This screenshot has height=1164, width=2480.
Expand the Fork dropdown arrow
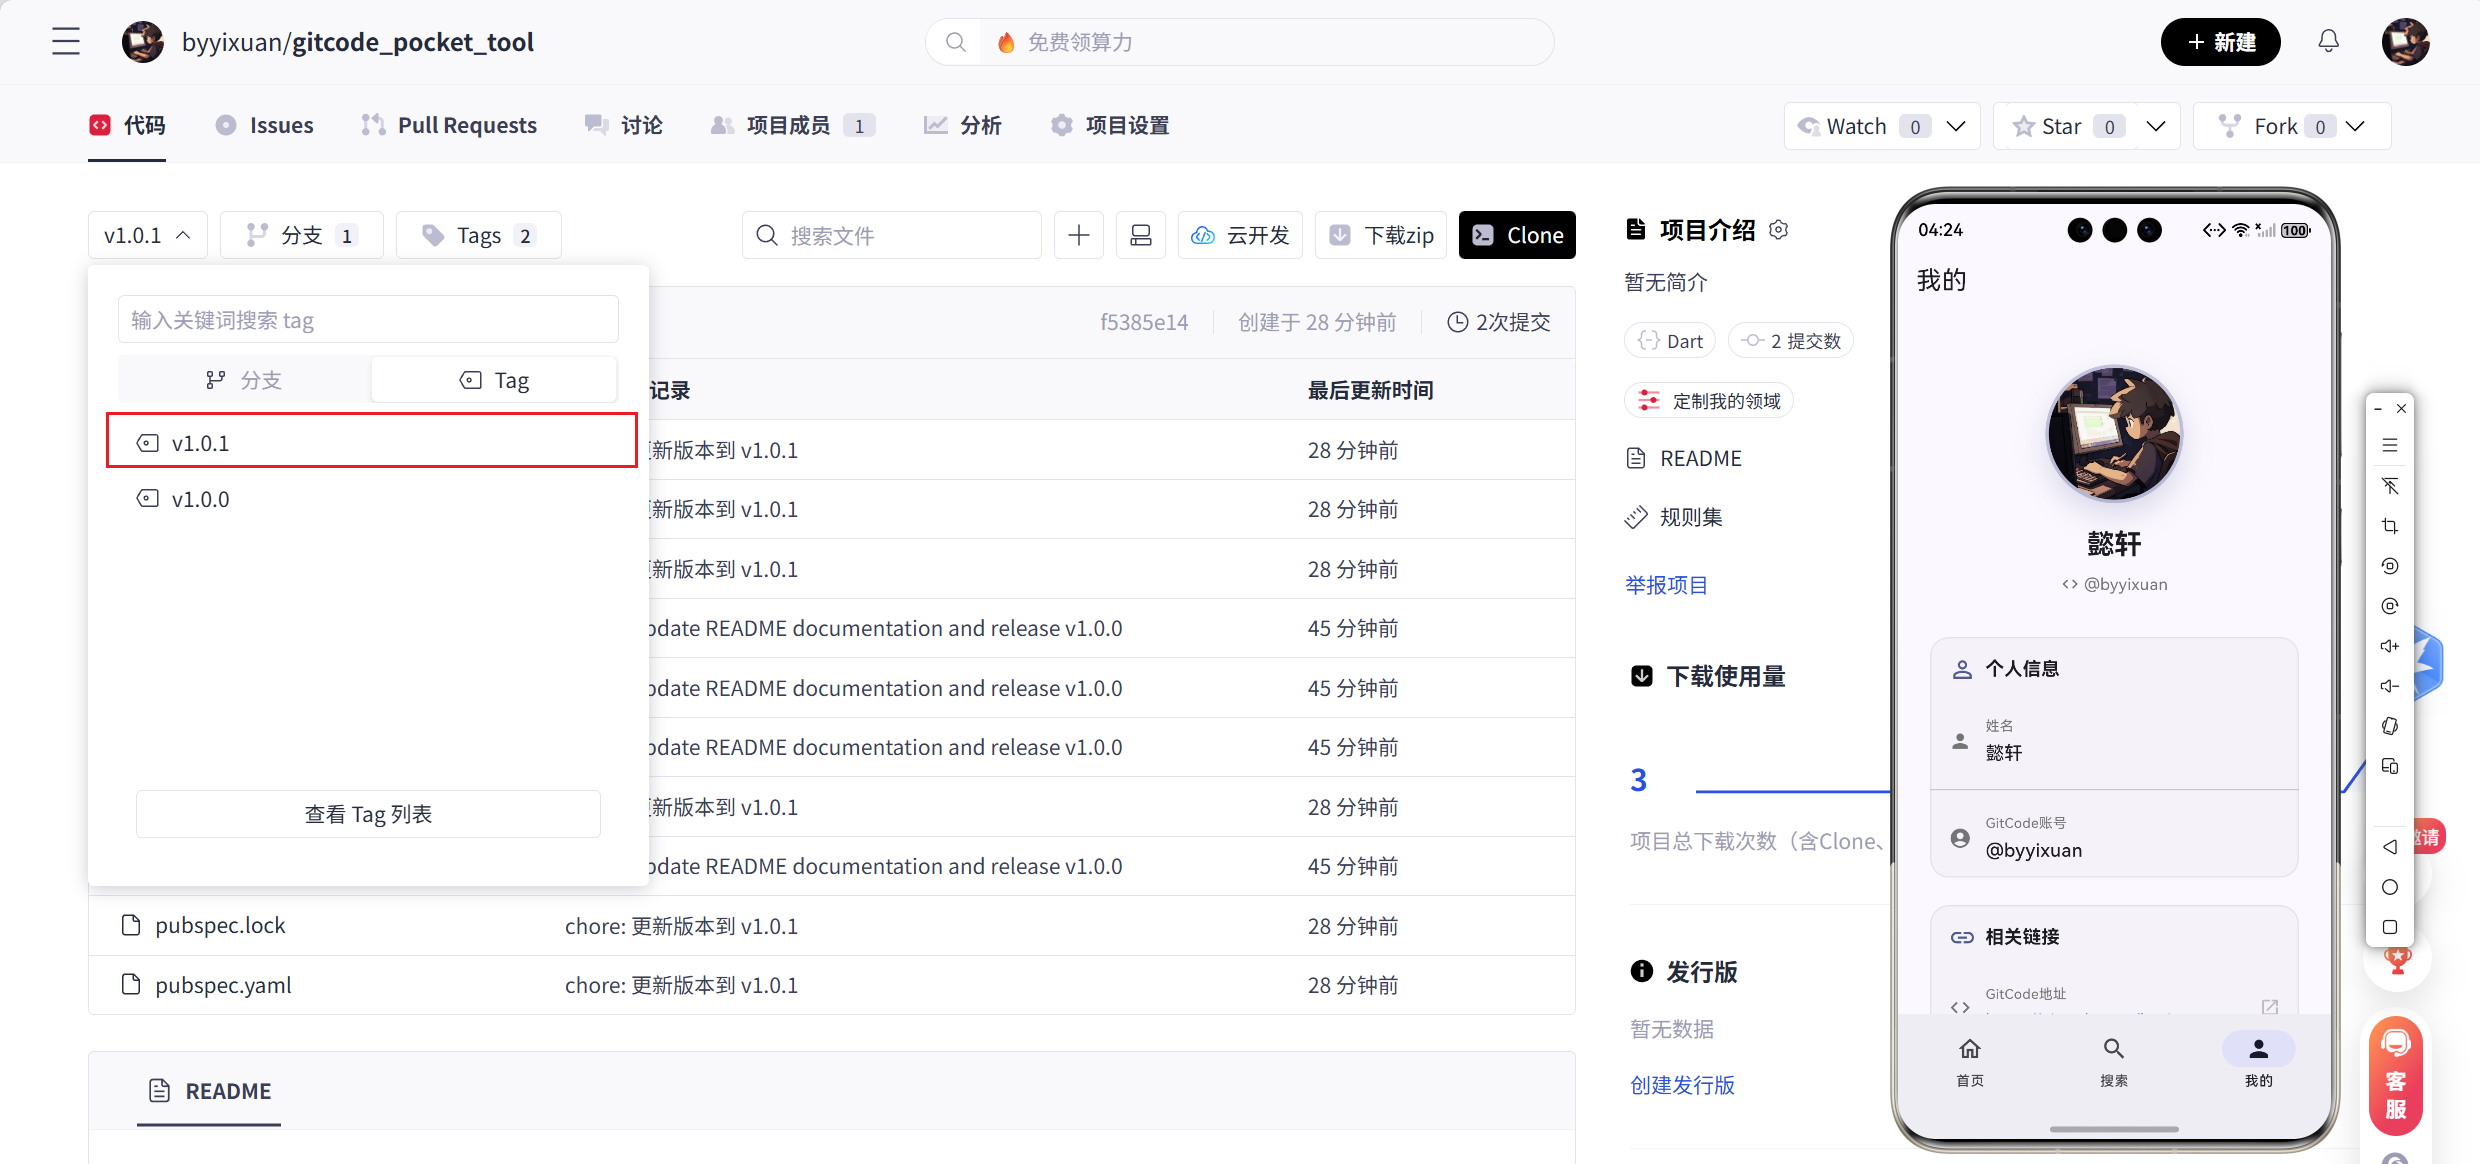coord(2355,126)
